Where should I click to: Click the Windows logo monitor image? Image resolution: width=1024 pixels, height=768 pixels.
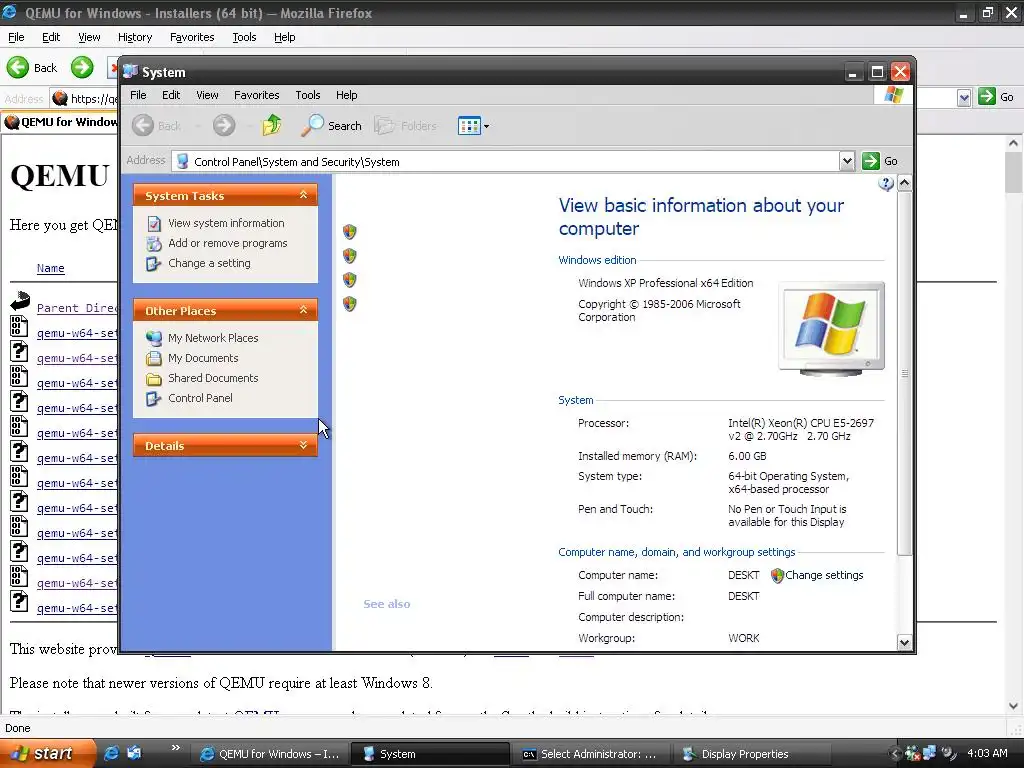(831, 328)
